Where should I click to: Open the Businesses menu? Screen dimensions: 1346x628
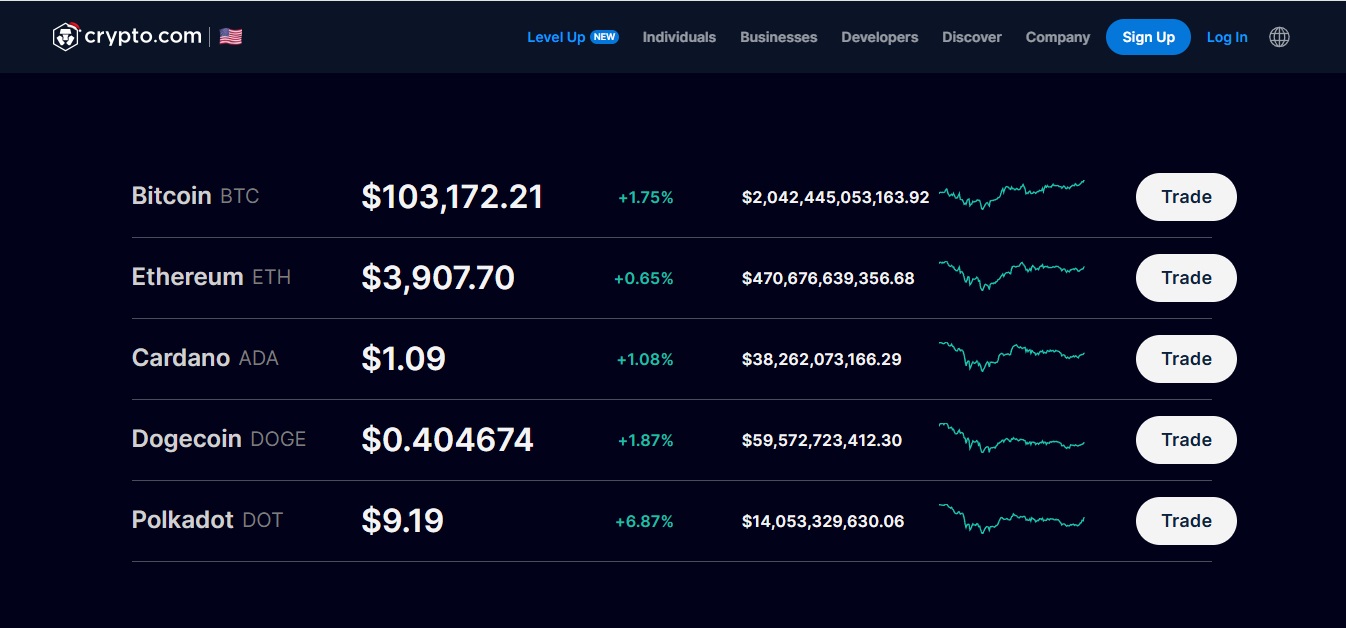778,37
